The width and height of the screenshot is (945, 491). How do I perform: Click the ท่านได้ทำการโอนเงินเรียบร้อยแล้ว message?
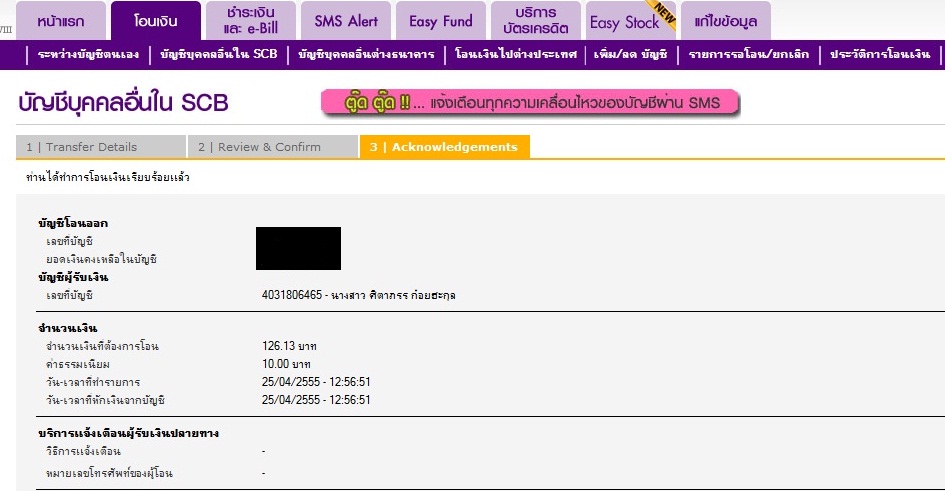(107, 177)
